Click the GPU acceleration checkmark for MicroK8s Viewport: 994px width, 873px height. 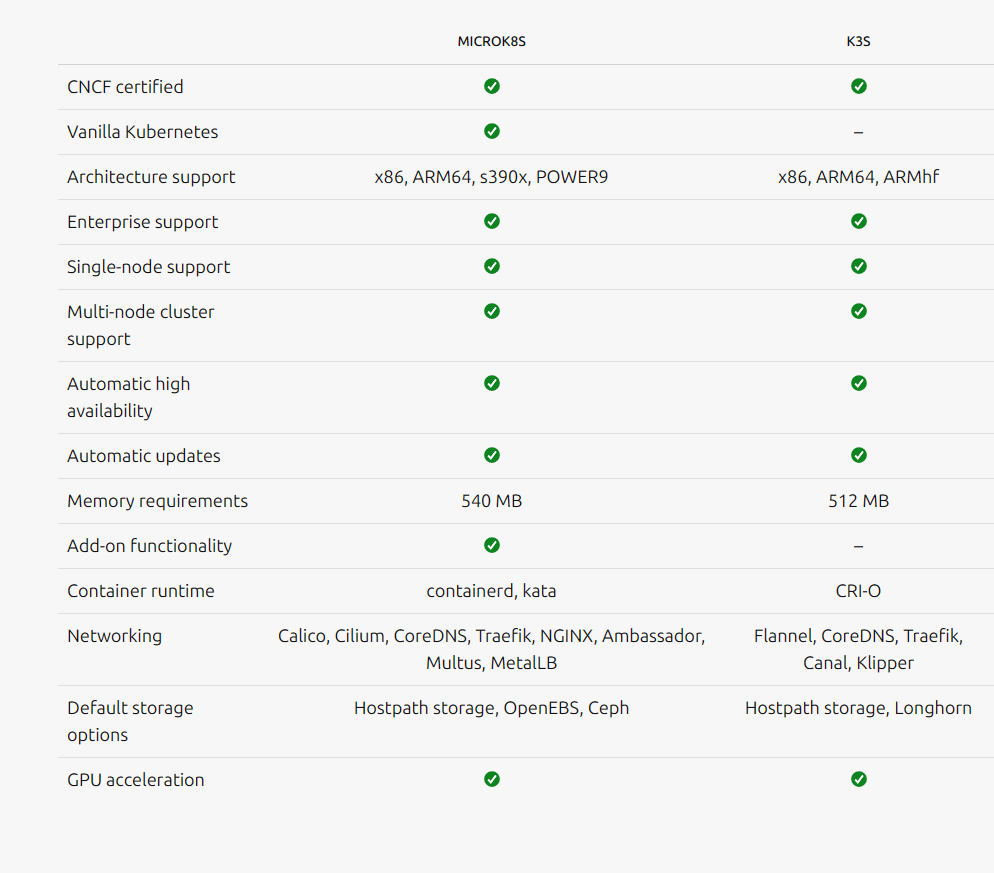point(491,779)
